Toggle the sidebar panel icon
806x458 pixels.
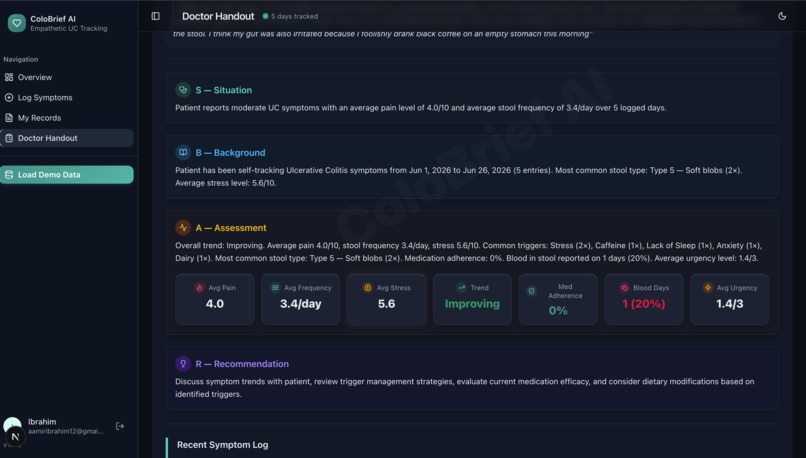155,16
